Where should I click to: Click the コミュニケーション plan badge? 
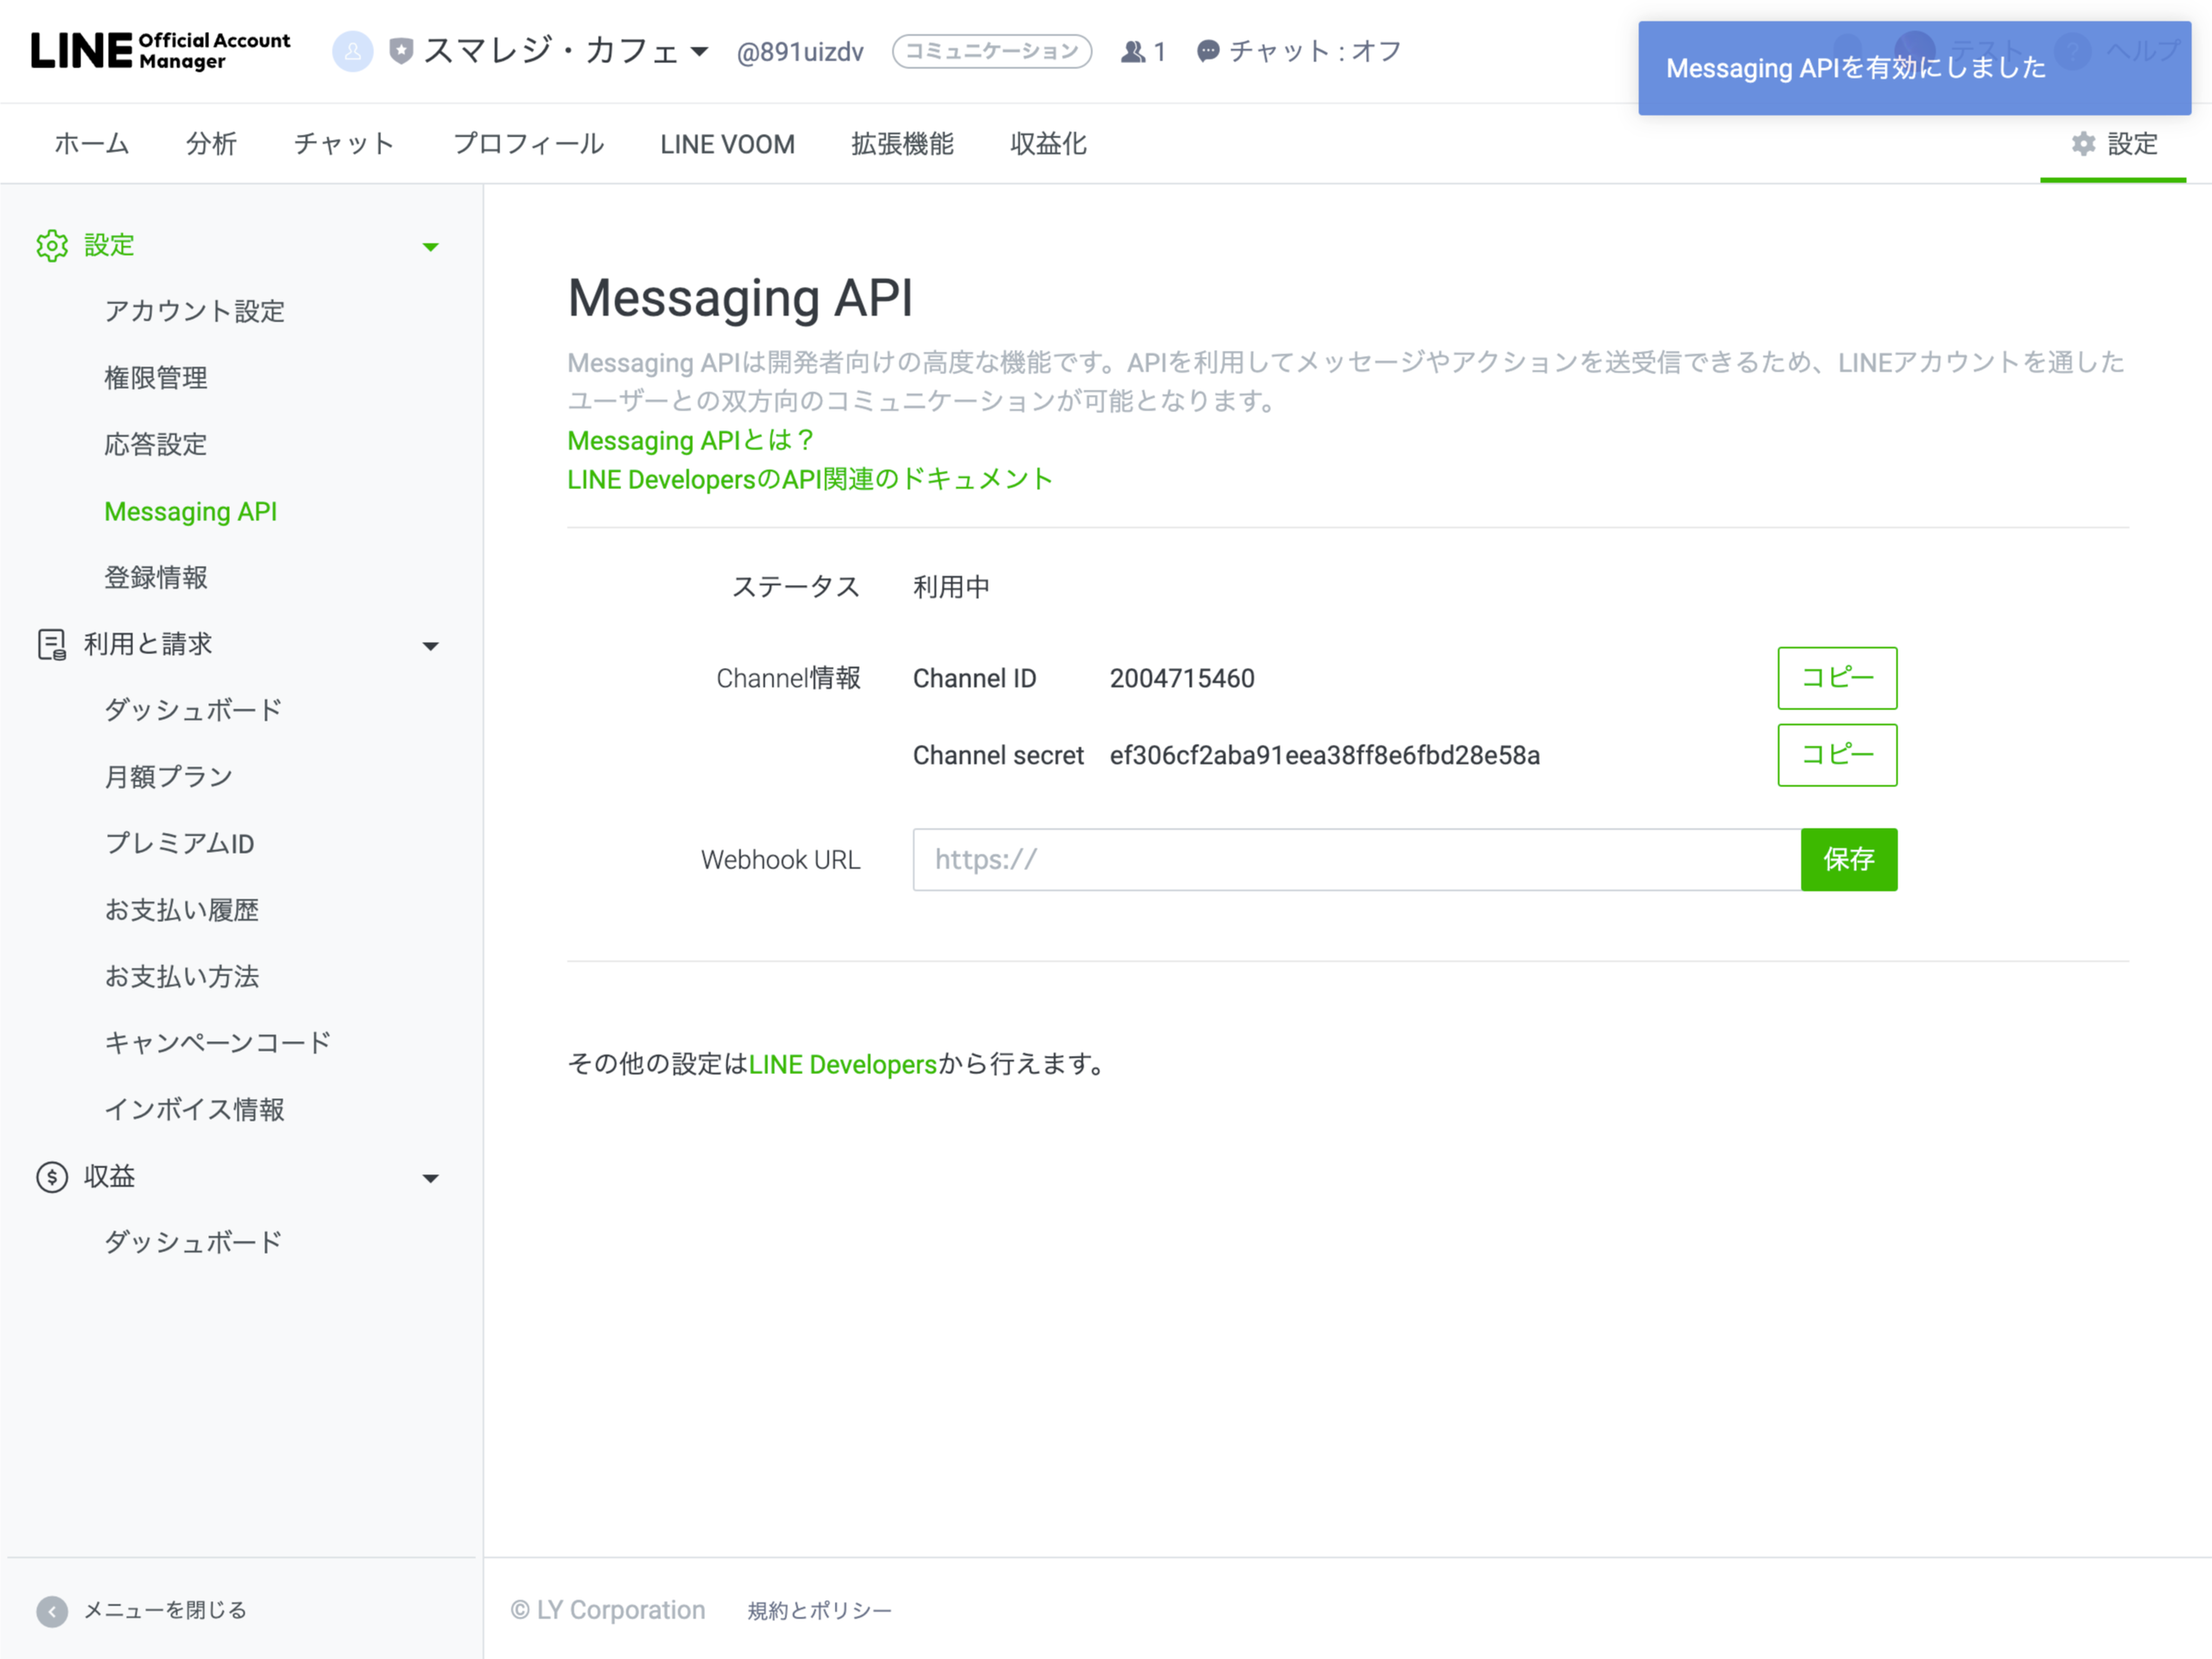(x=992, y=51)
